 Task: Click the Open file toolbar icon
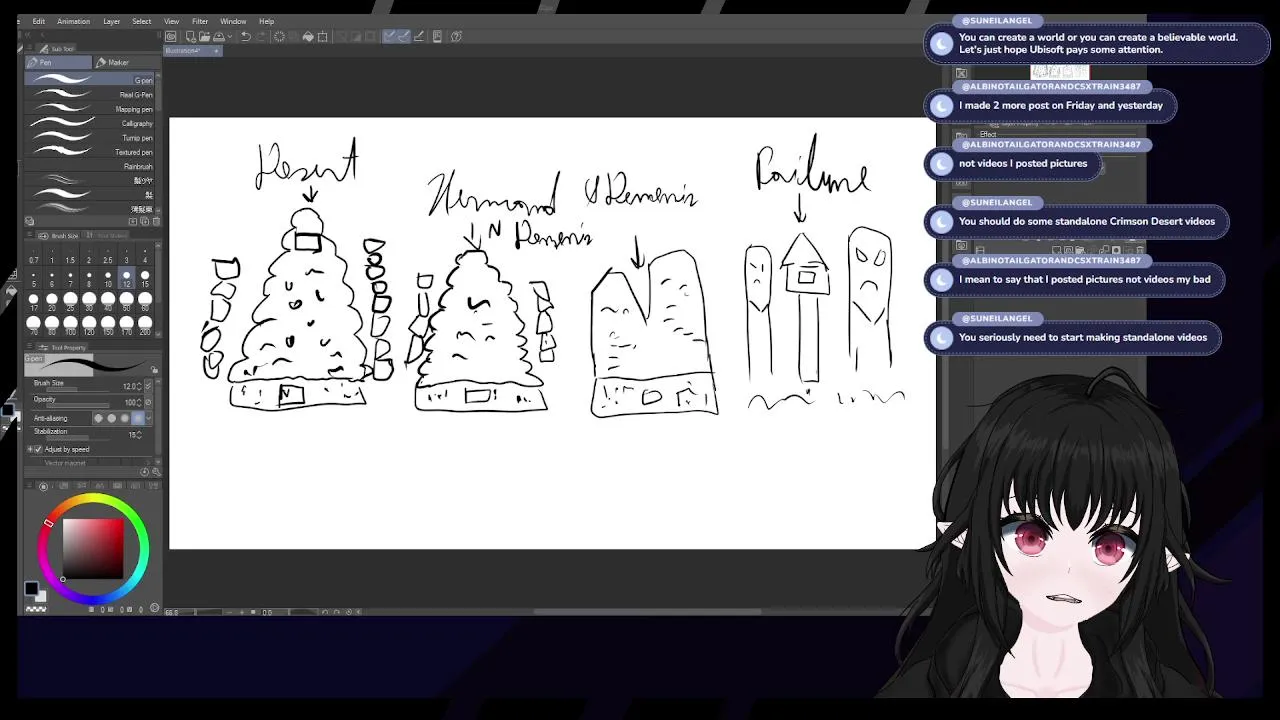pos(204,37)
